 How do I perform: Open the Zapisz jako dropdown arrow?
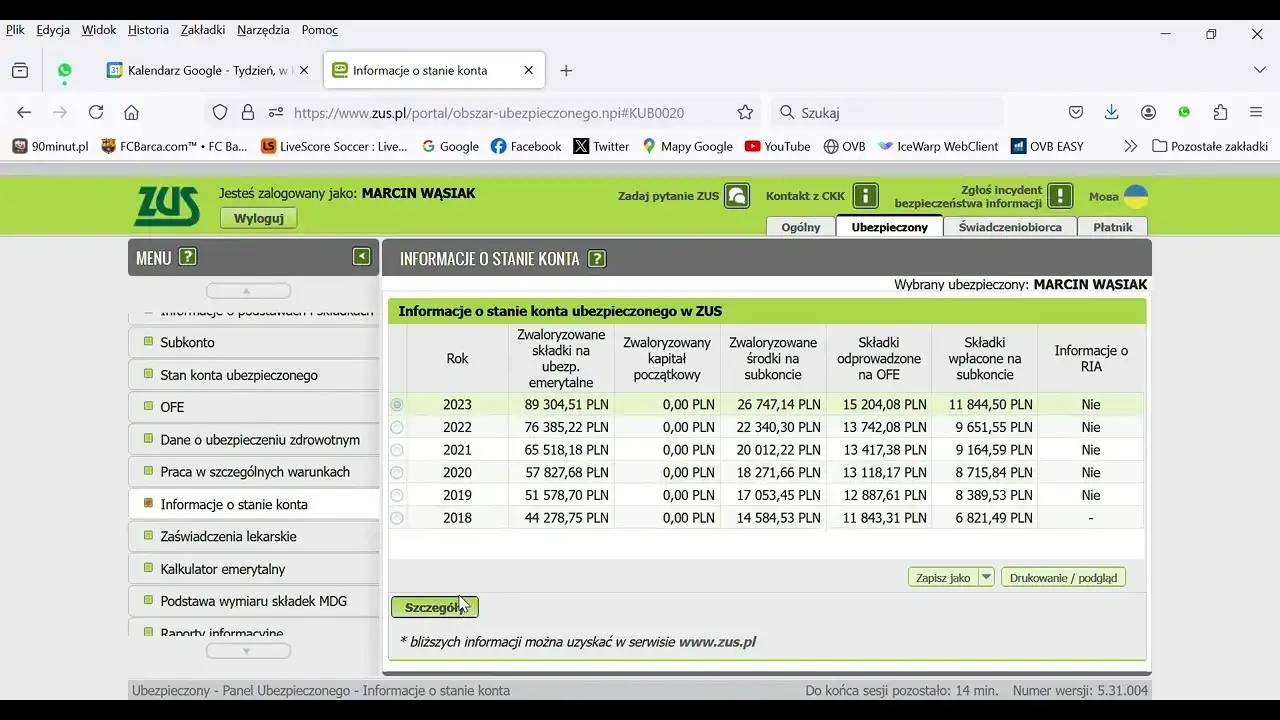(x=986, y=577)
